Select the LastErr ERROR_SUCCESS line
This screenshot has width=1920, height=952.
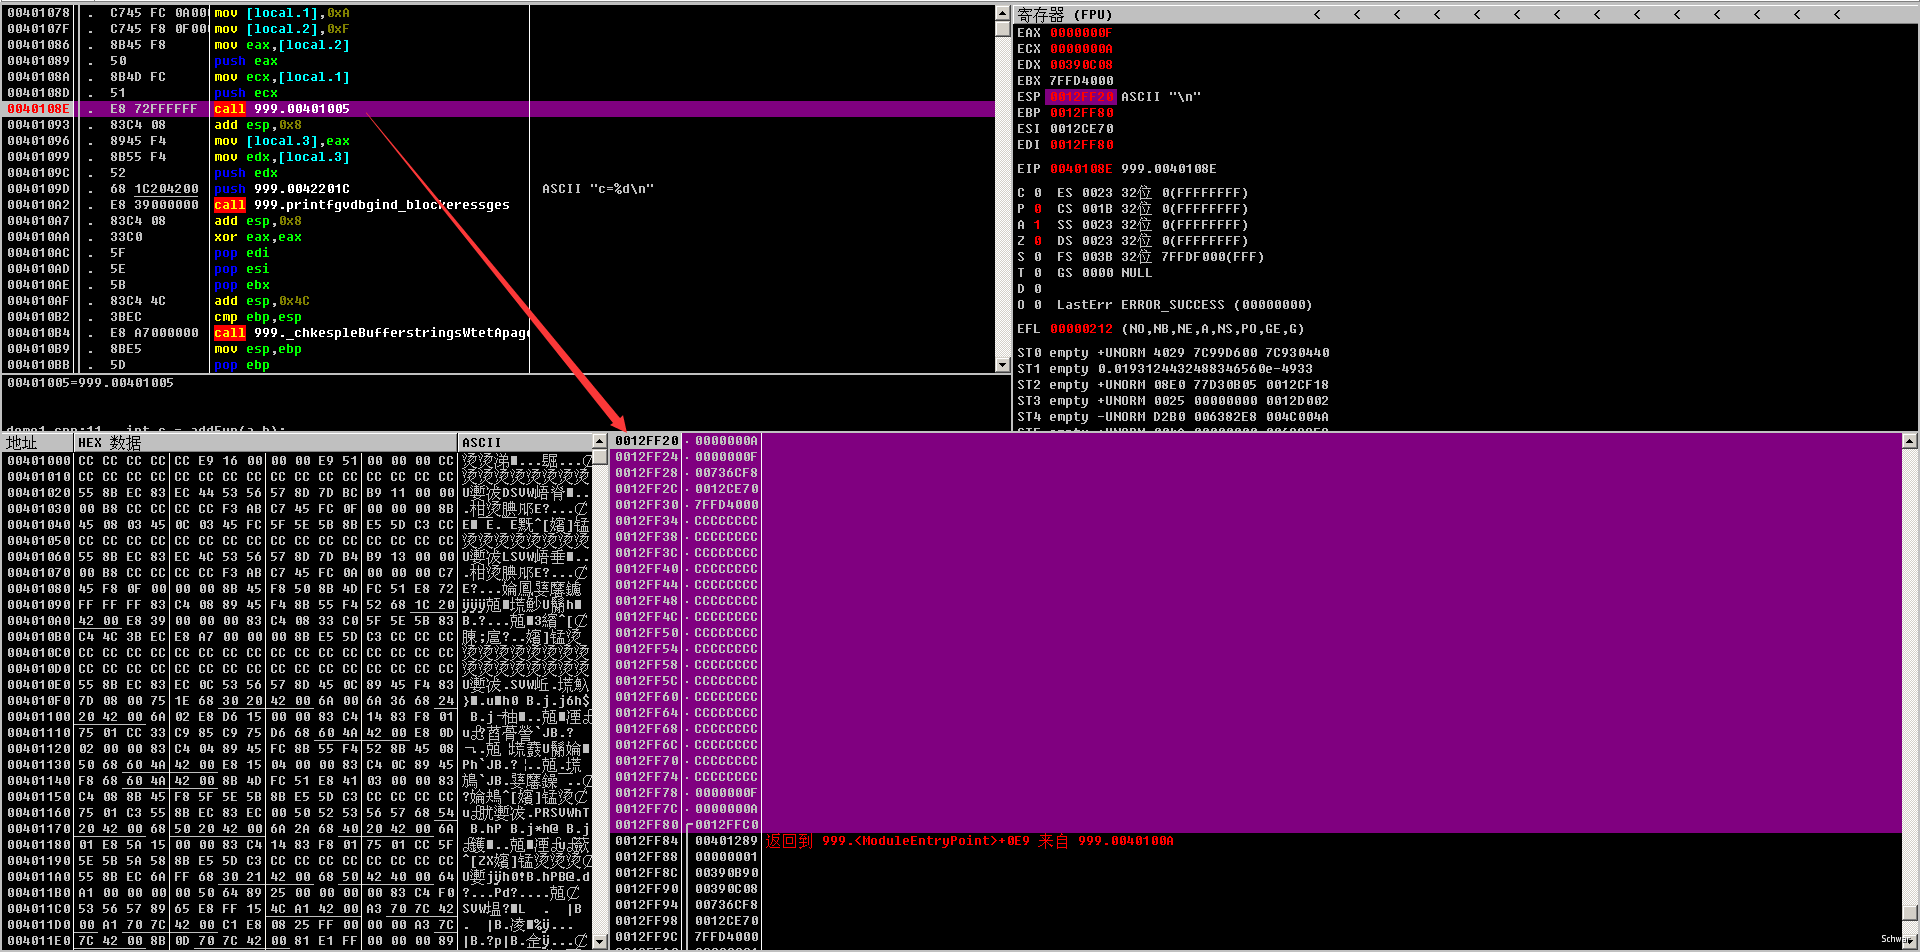tap(1184, 305)
